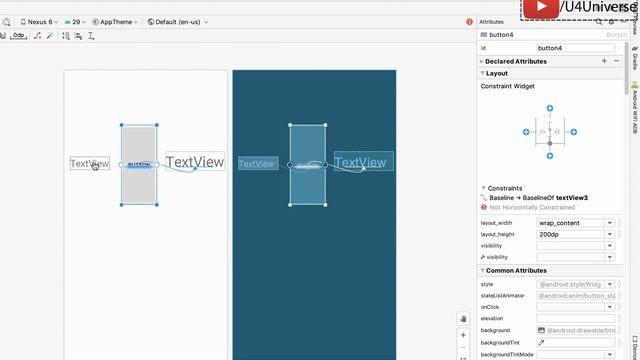Click the design button's right constraint handle
The width and height of the screenshot is (640, 360).
(x=157, y=165)
